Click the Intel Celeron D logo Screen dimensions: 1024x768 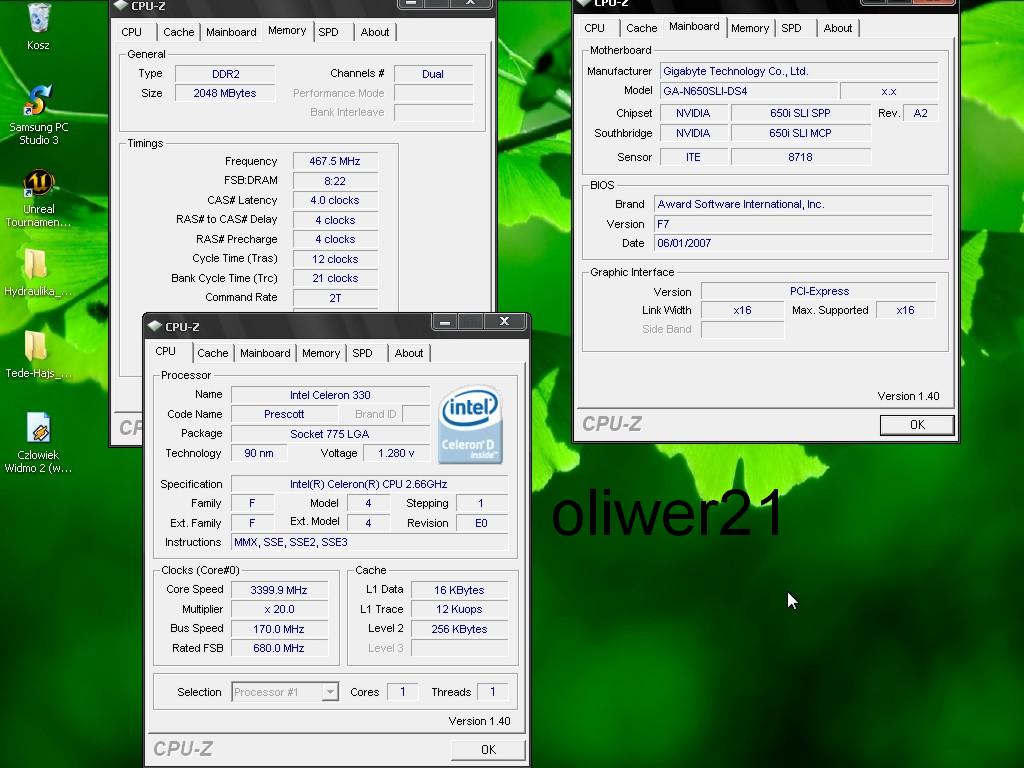tap(470, 424)
